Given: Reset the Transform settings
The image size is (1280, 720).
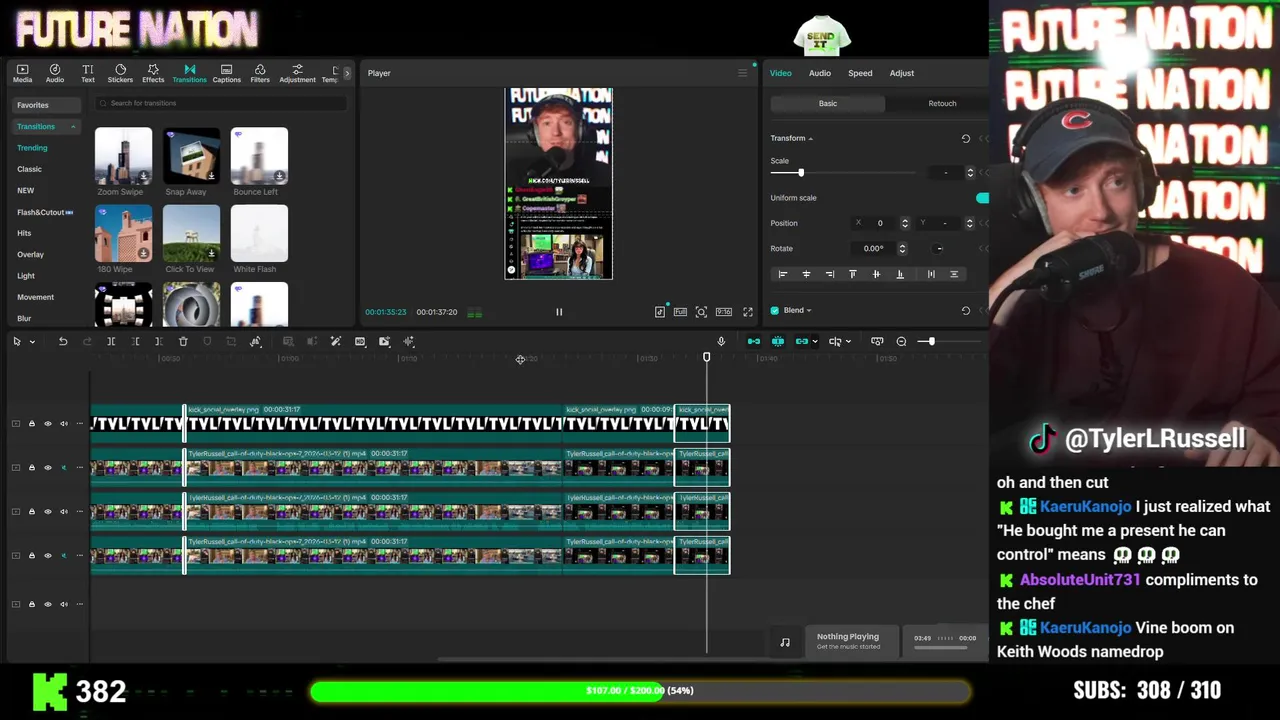Looking at the screenshot, I should tap(965, 139).
